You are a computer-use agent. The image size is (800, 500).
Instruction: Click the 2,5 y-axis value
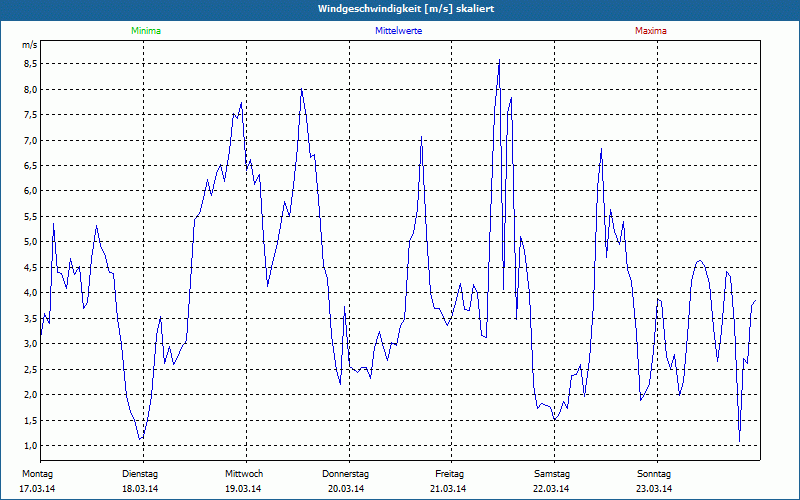tap(31, 369)
